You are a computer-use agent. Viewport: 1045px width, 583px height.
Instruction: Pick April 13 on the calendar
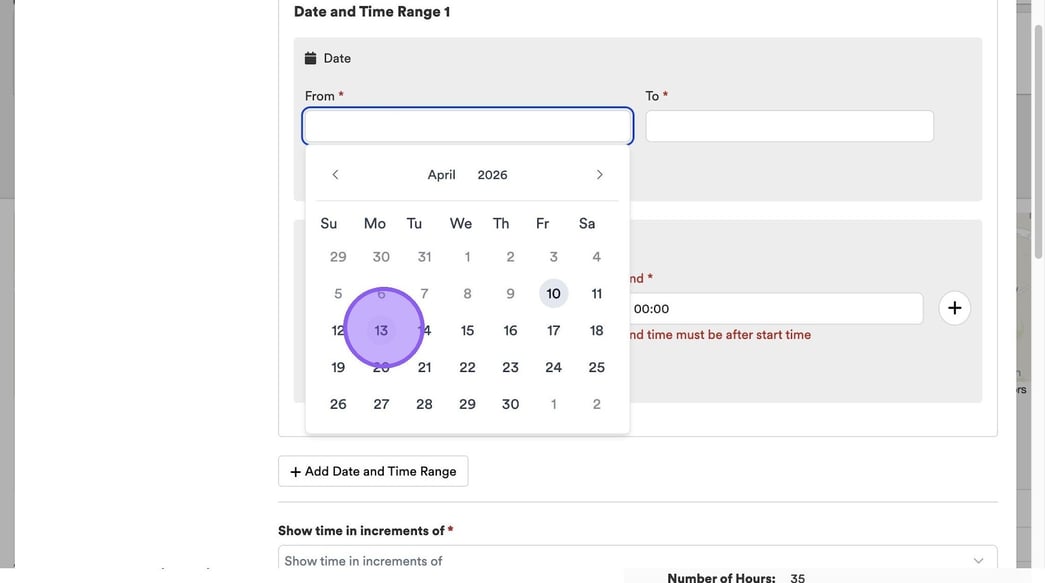[381, 331]
